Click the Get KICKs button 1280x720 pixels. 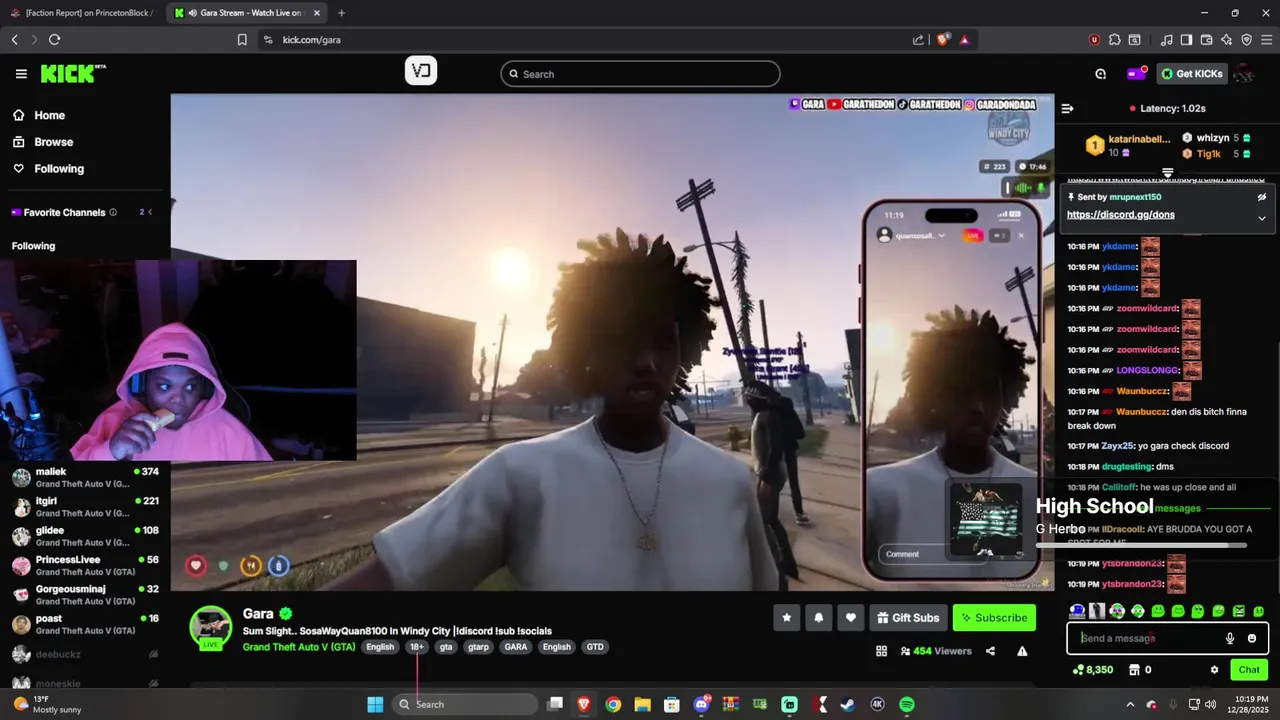click(1192, 74)
